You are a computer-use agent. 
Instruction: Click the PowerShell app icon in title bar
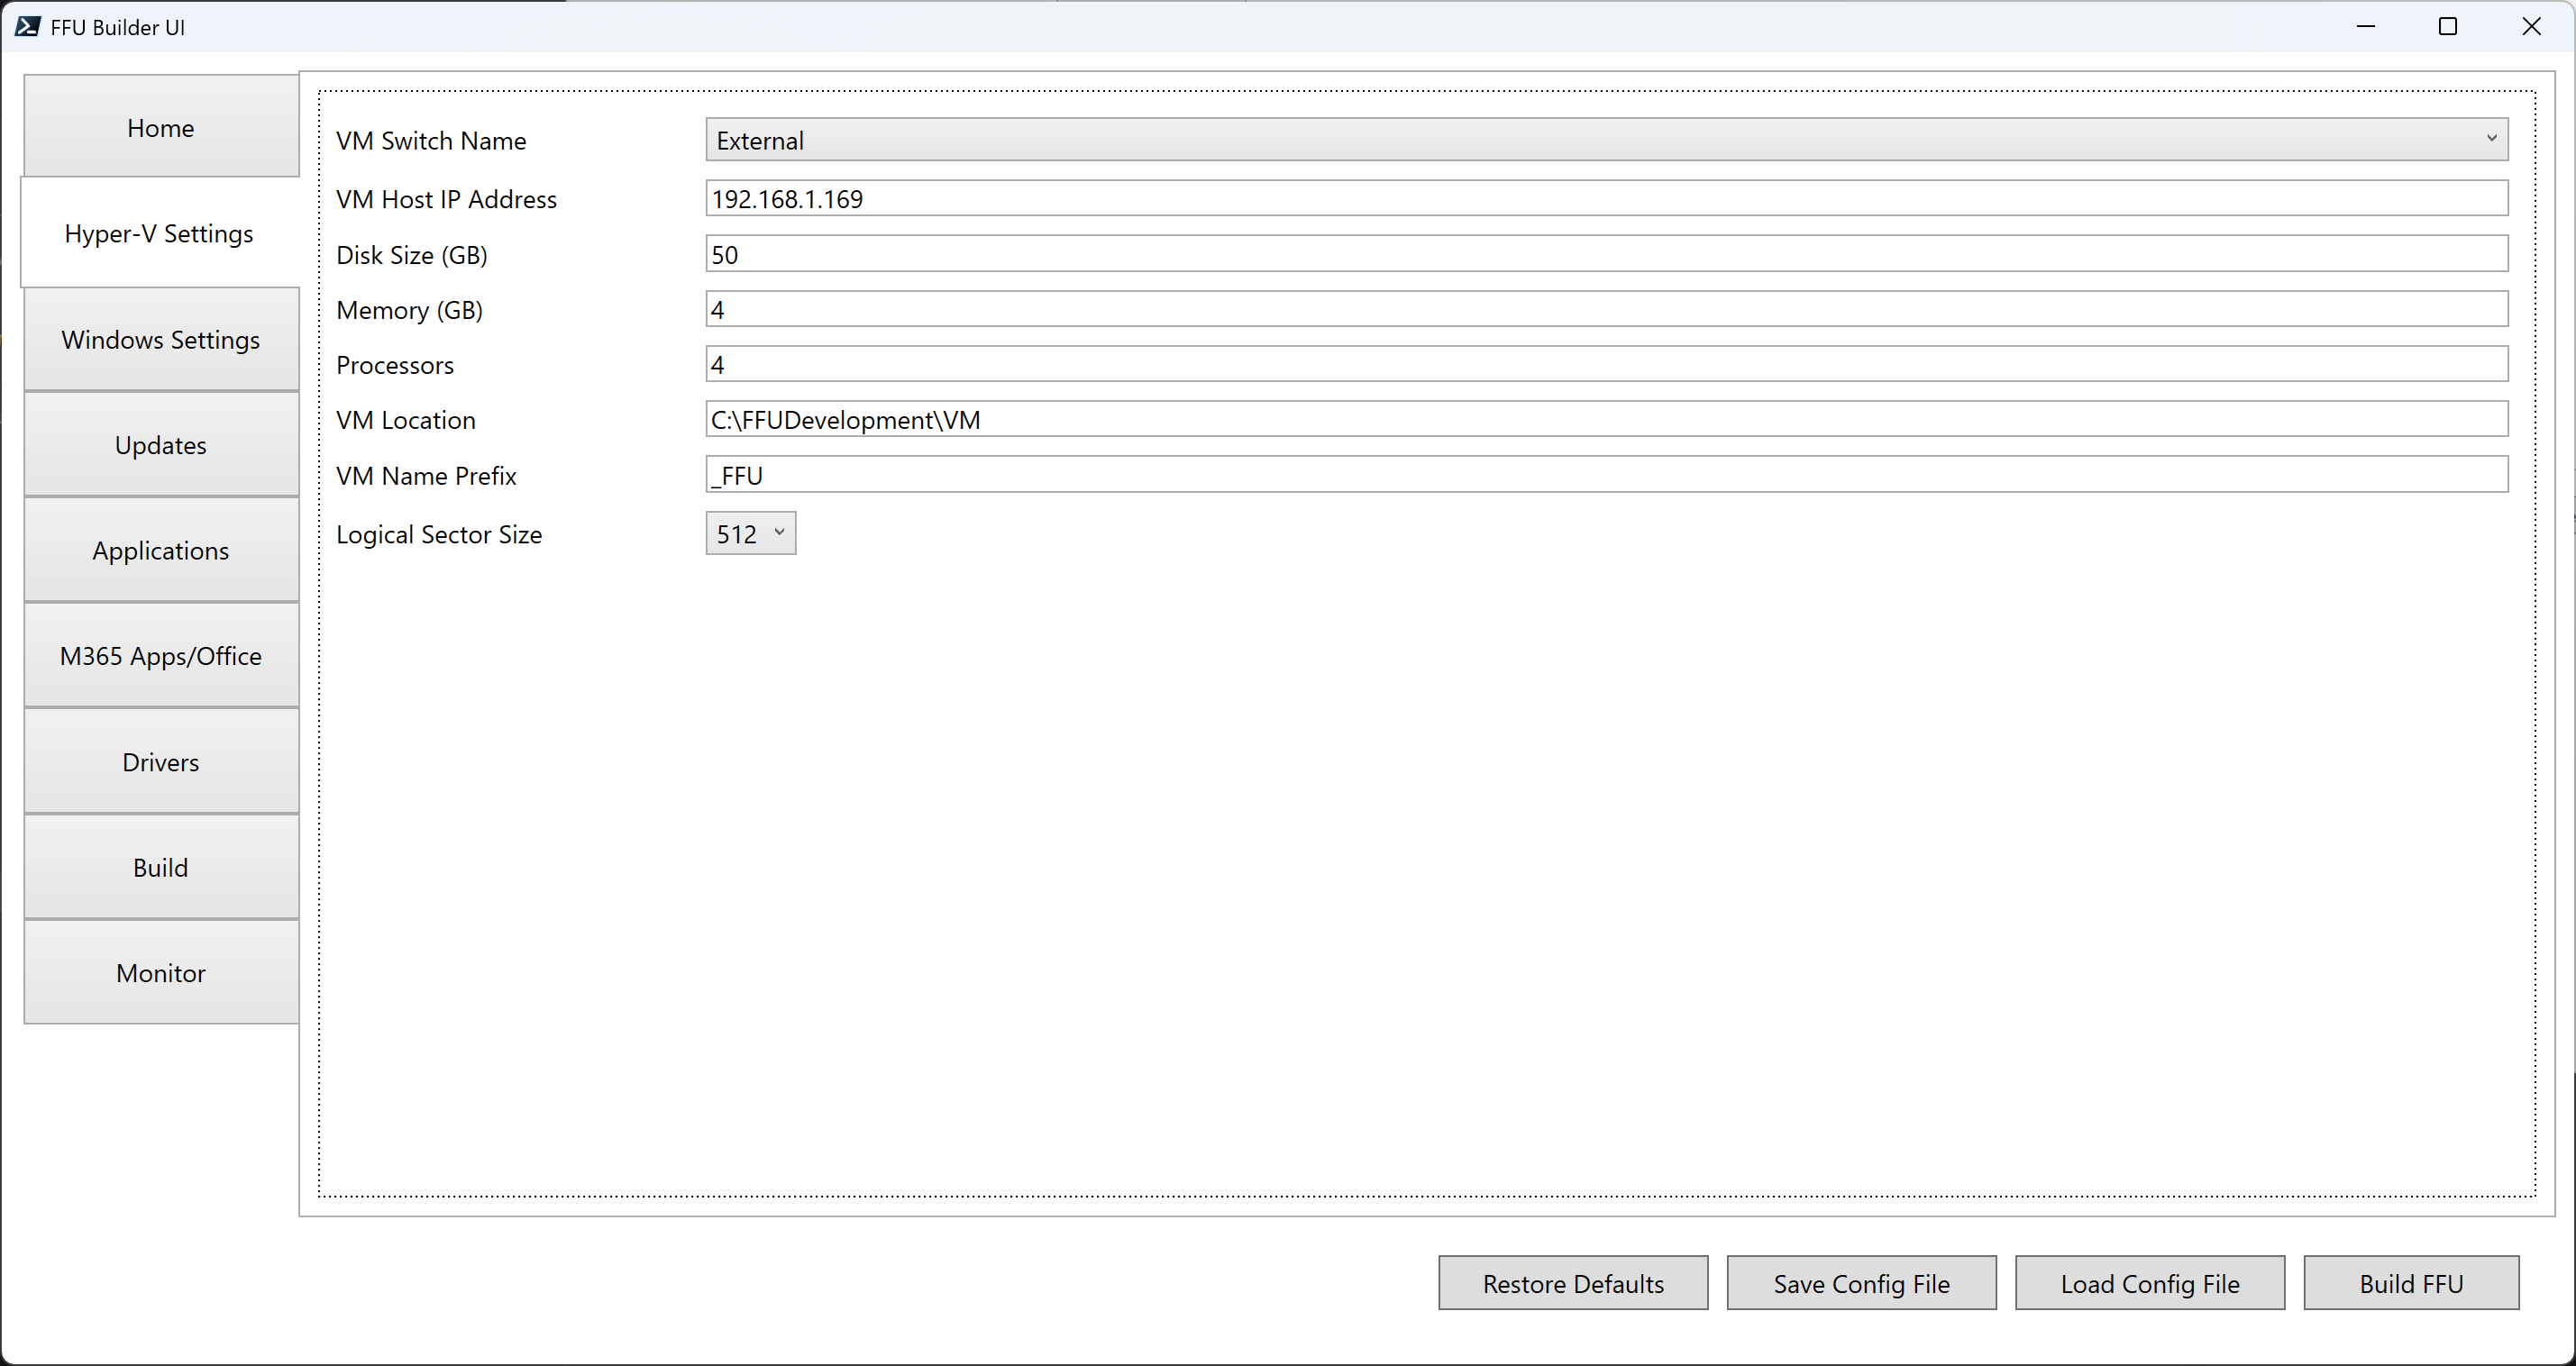click(28, 27)
